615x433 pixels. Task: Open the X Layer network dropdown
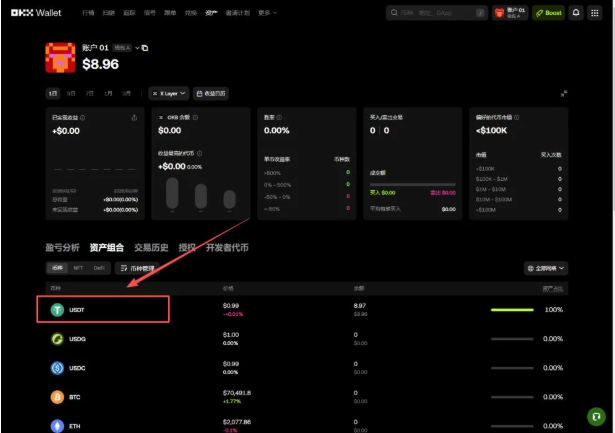coord(169,93)
